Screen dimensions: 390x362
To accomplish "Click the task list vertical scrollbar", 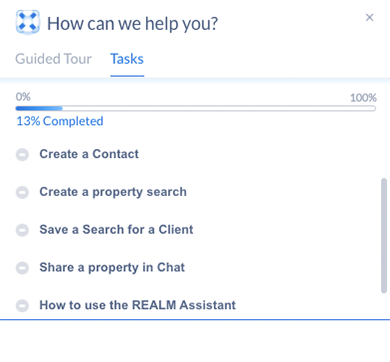I will click(384, 236).
